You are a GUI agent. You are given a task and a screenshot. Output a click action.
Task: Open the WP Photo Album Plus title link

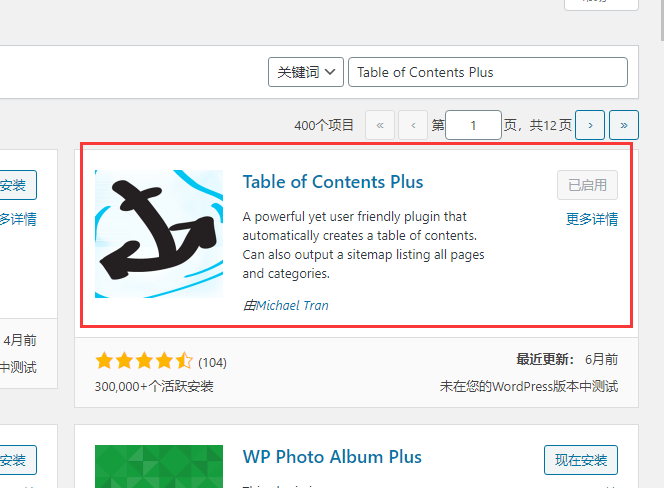(332, 457)
